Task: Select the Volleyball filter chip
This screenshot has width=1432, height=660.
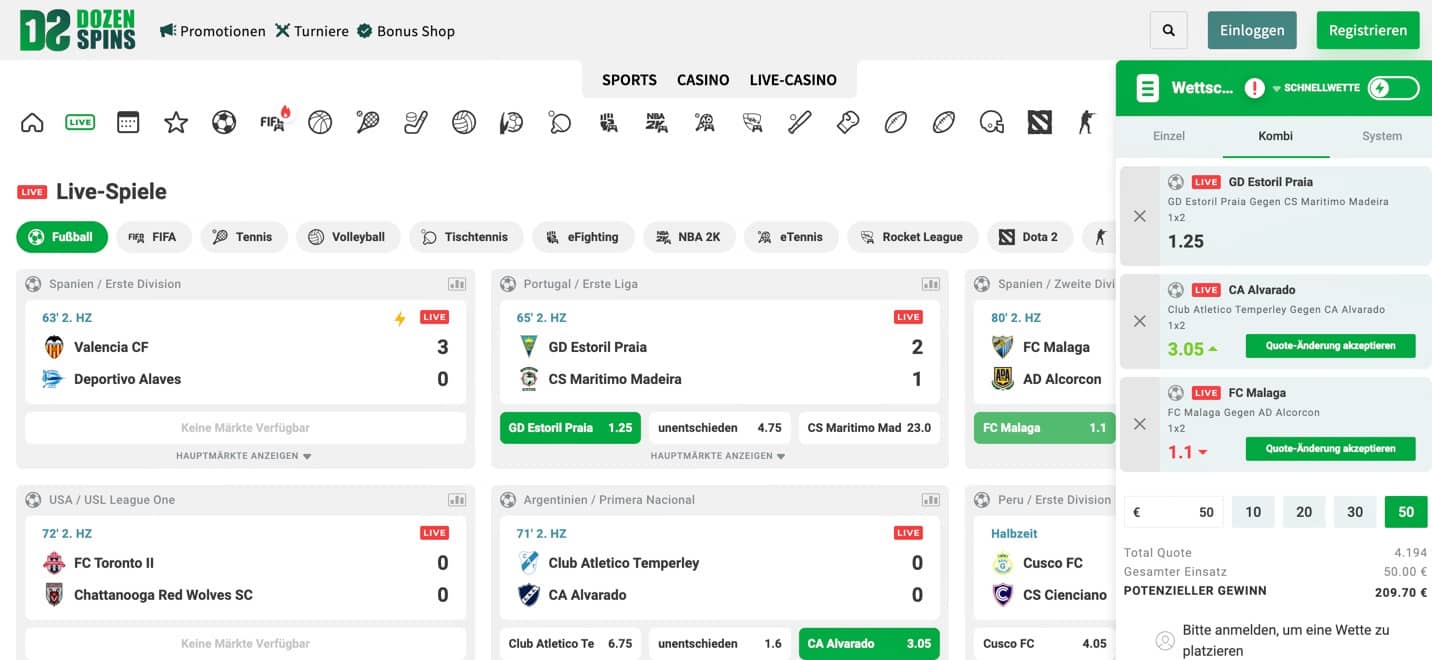Action: tap(346, 237)
